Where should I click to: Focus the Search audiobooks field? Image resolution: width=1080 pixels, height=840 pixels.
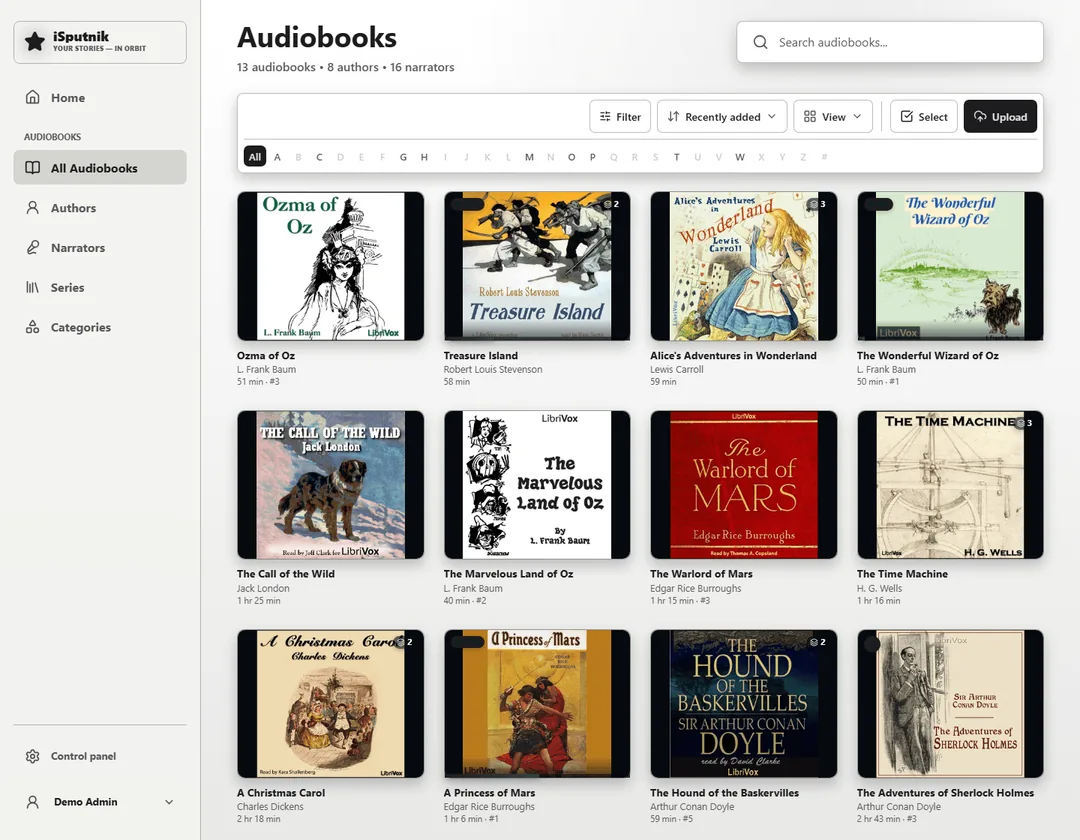pos(889,42)
